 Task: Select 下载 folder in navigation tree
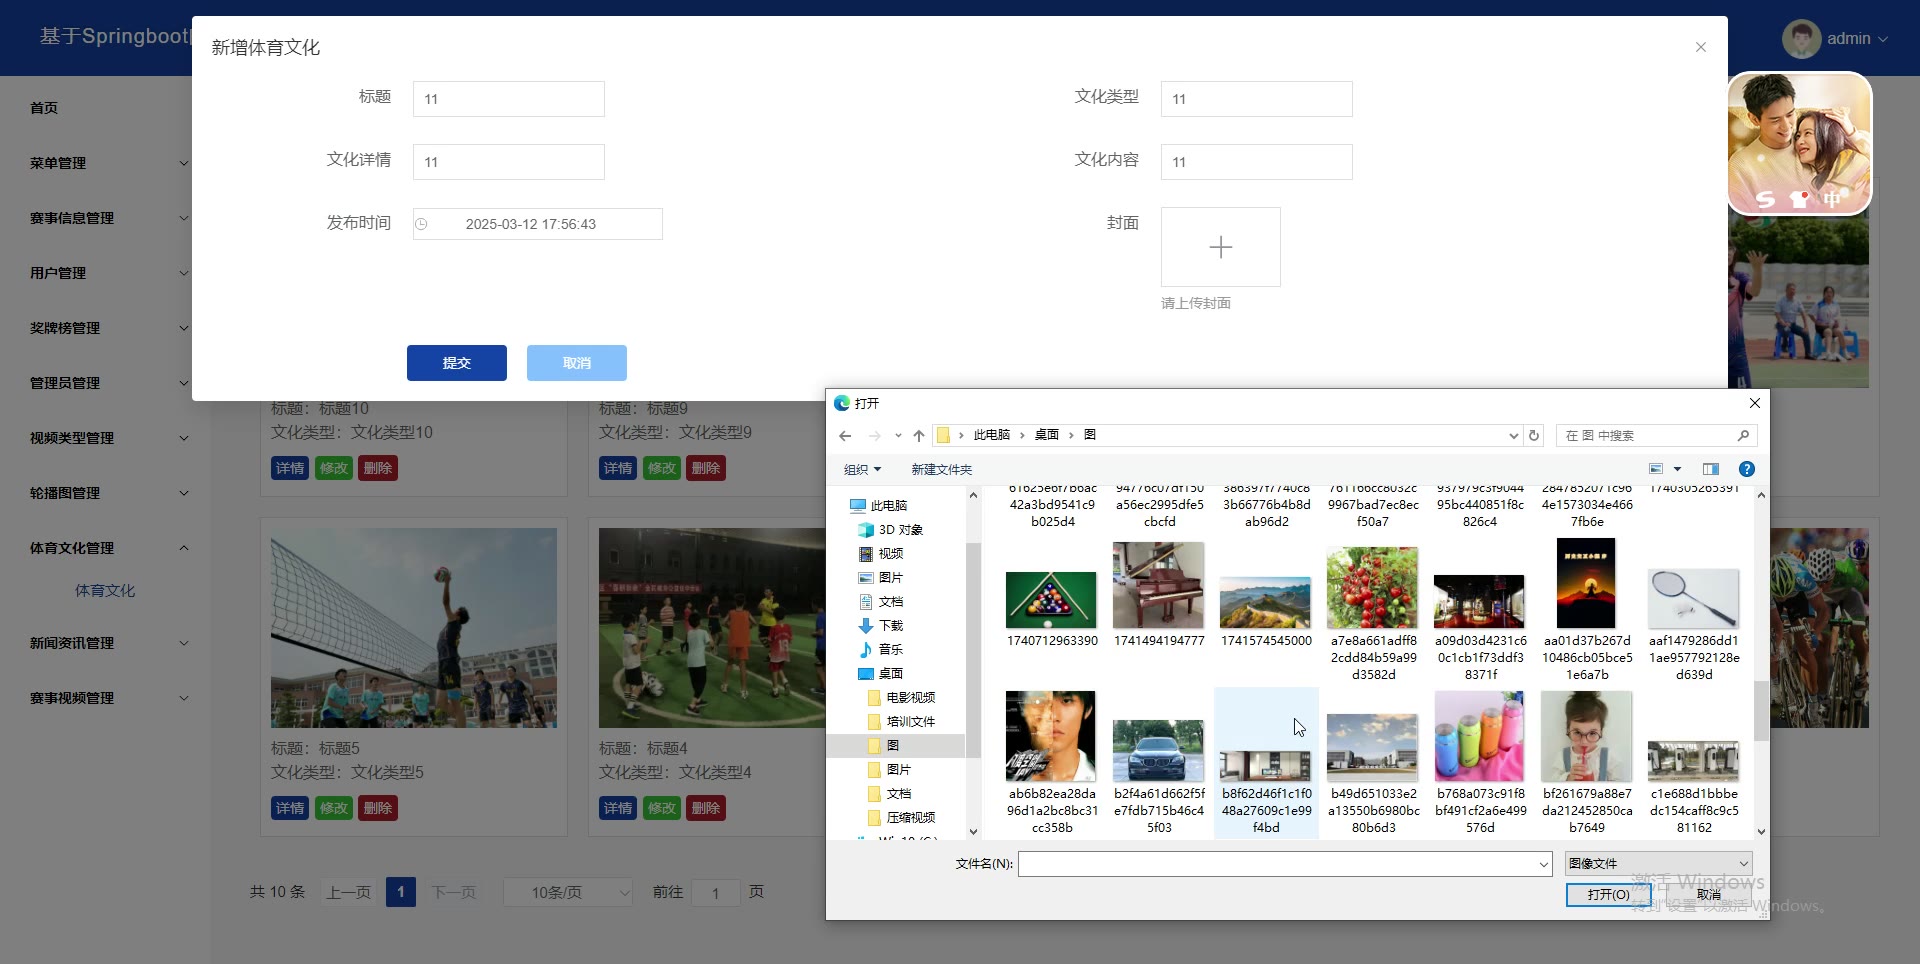tap(890, 626)
